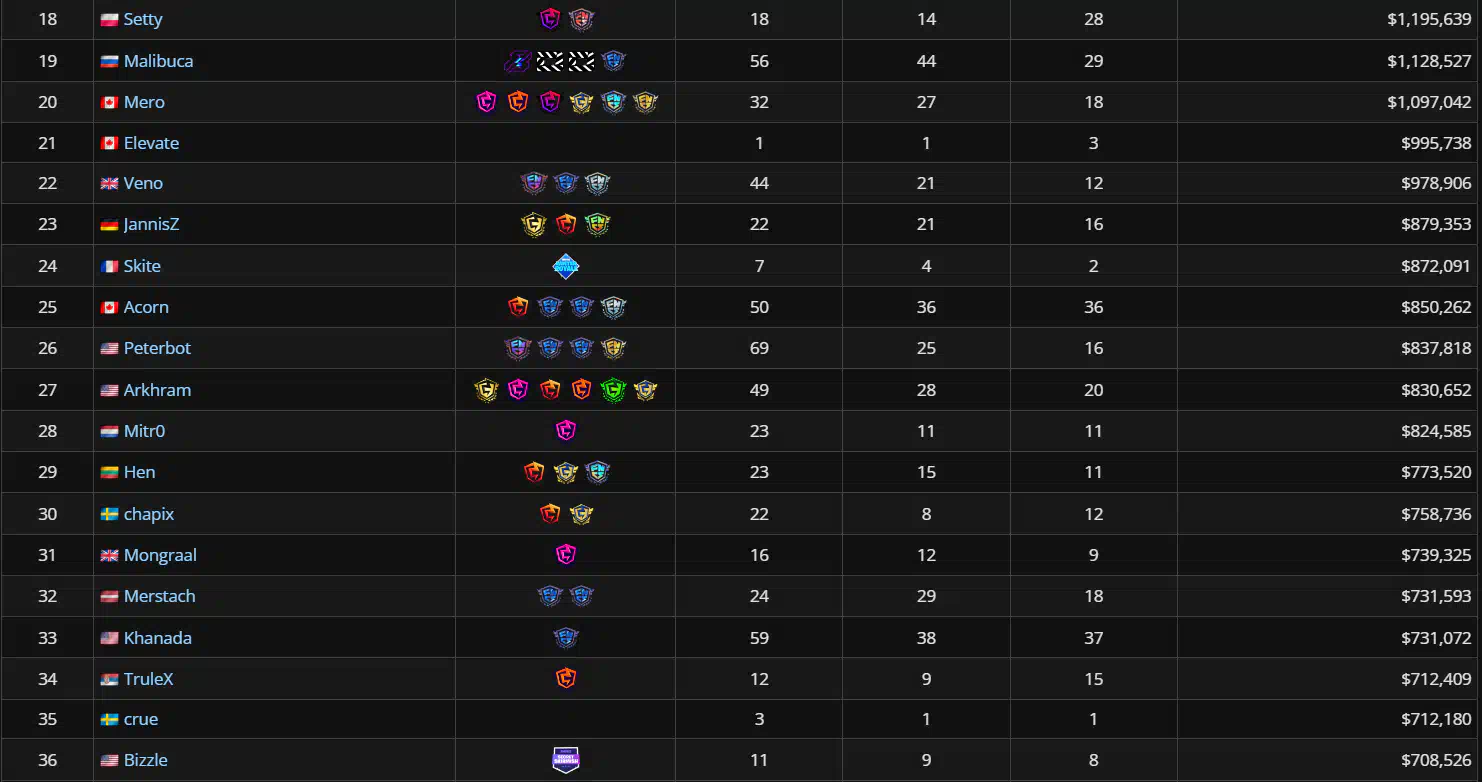Screen dimensions: 1482x782
Task: Click Arkhram's bright green trophy icon
Action: (x=613, y=390)
